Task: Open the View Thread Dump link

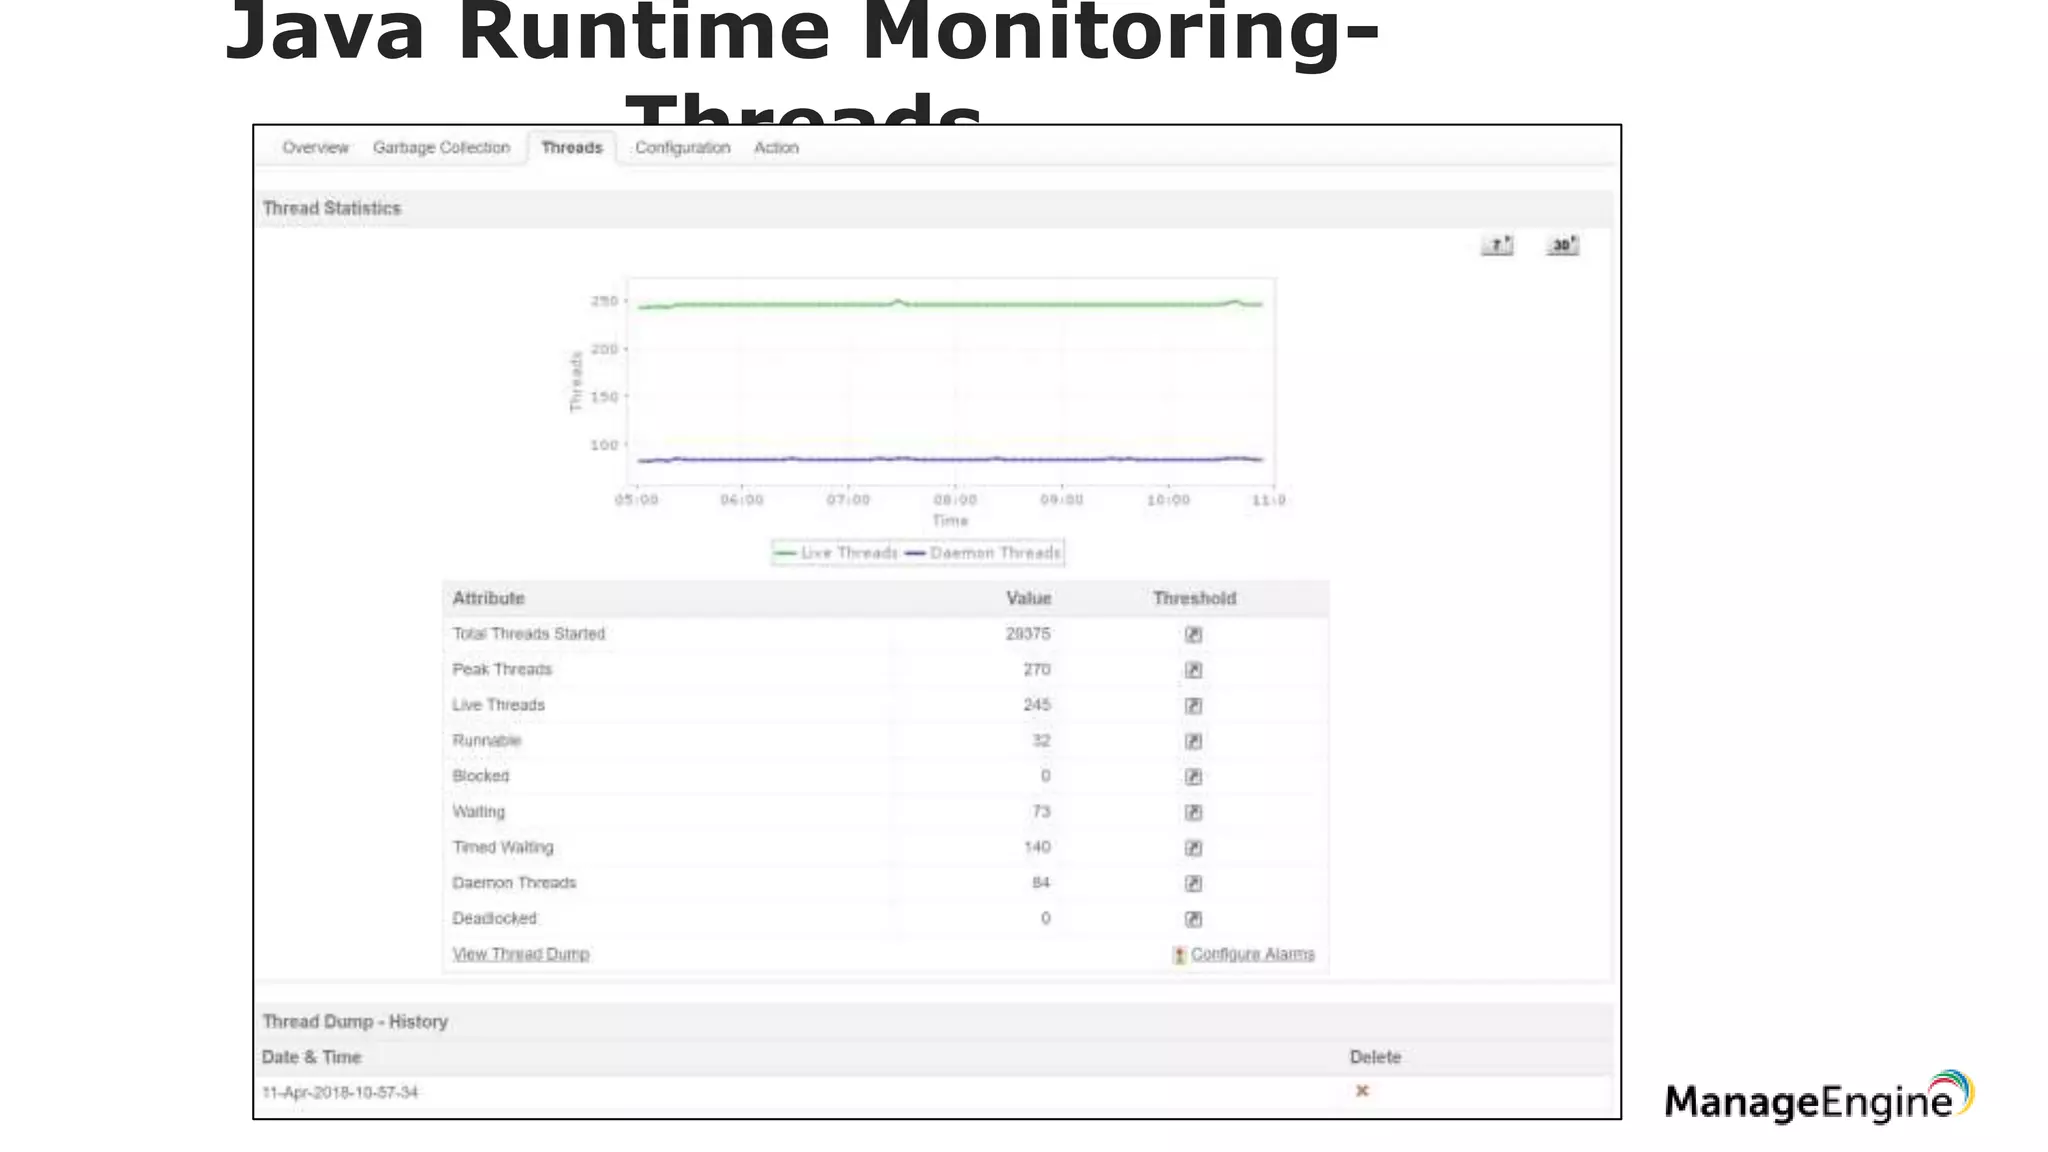Action: click(x=521, y=954)
